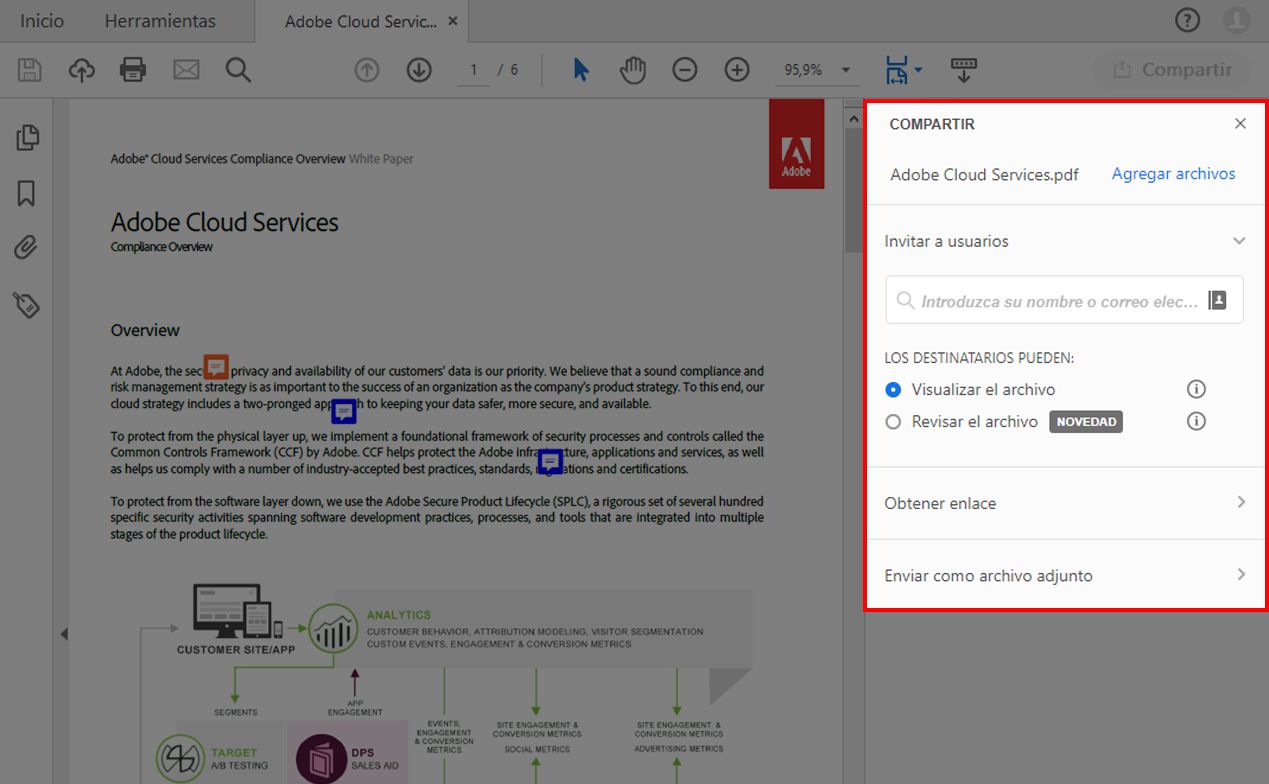Click the current page number field

point(474,70)
